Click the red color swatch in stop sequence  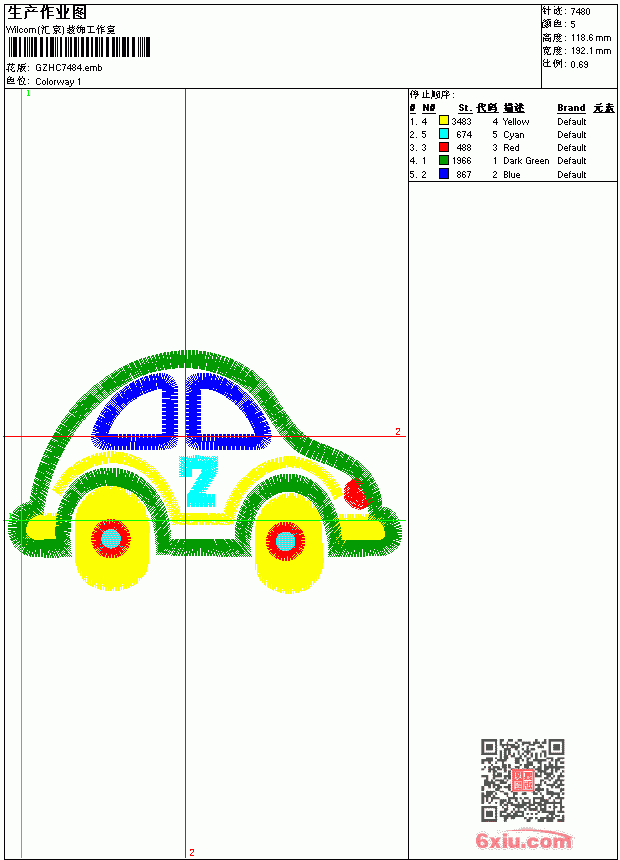(444, 147)
